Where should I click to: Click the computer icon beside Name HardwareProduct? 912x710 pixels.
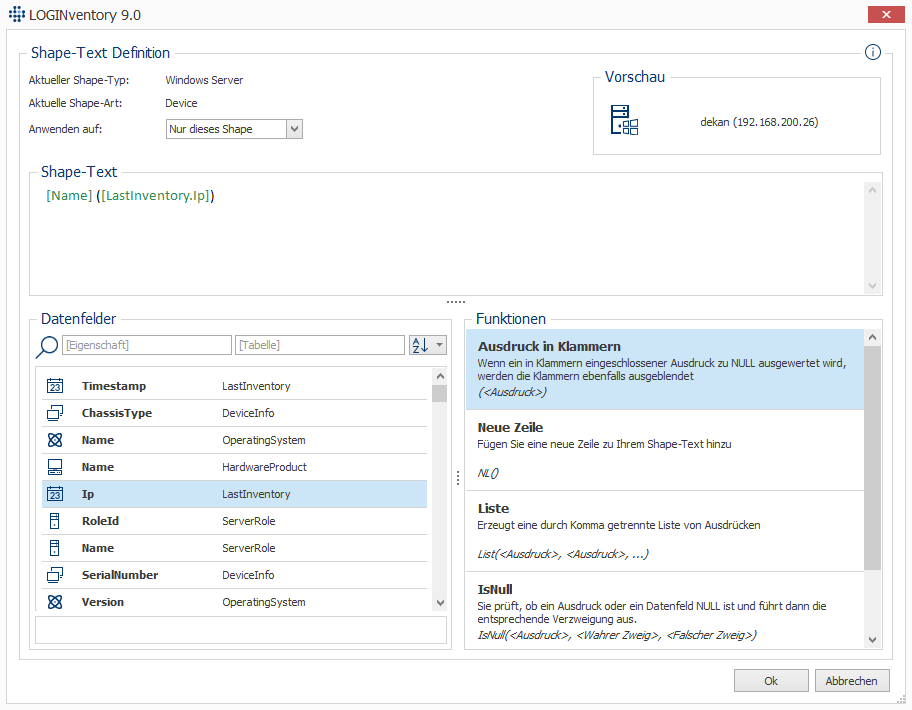point(55,467)
